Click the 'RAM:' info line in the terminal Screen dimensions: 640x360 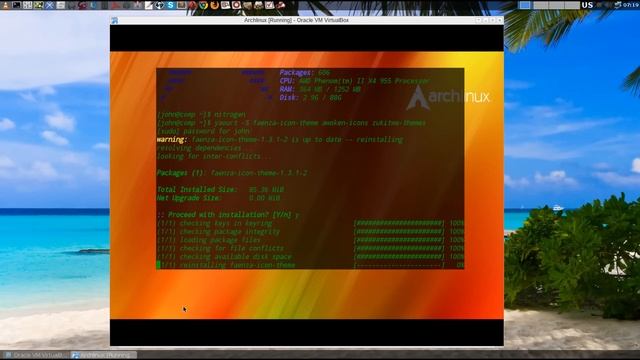tap(320, 89)
